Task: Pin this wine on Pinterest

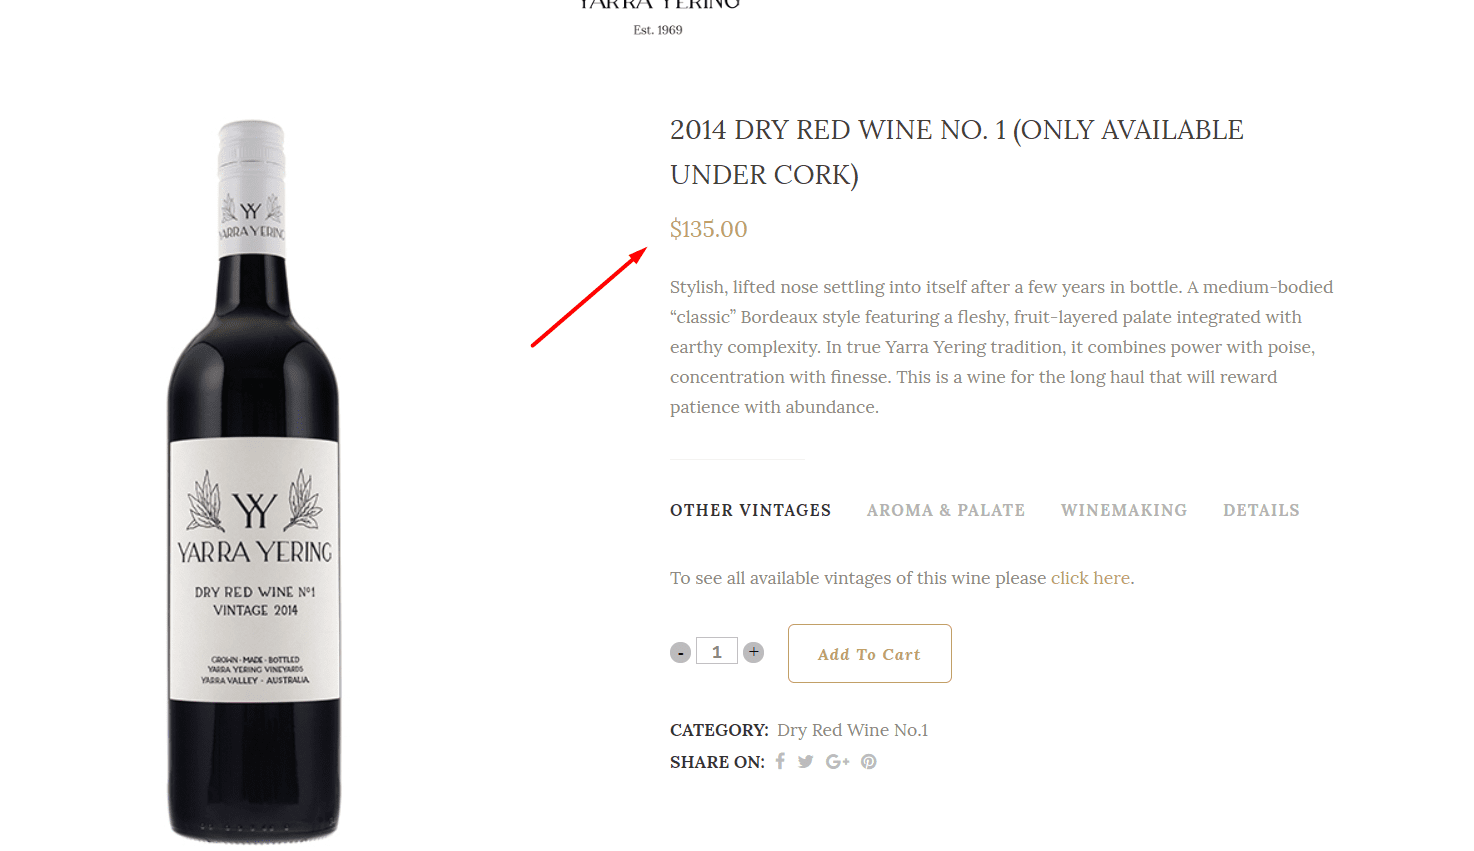Action: point(869,762)
